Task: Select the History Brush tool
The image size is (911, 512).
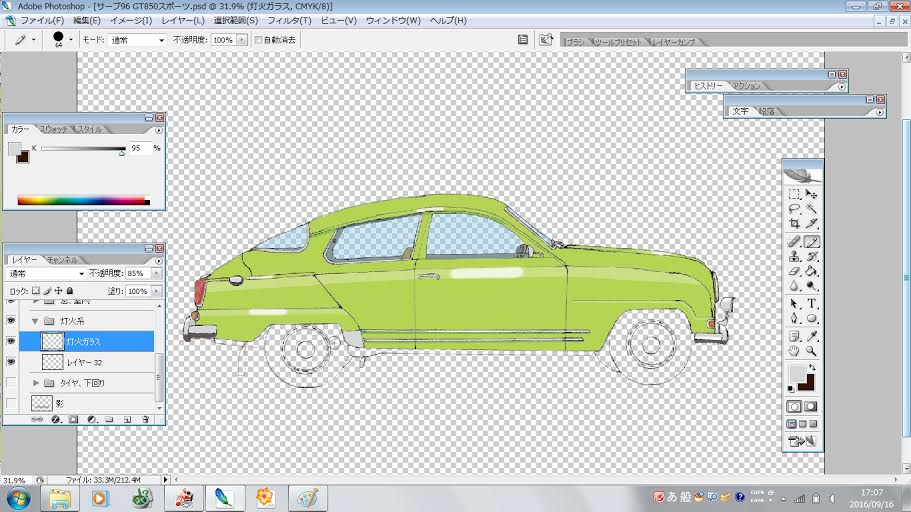Action: point(811,256)
